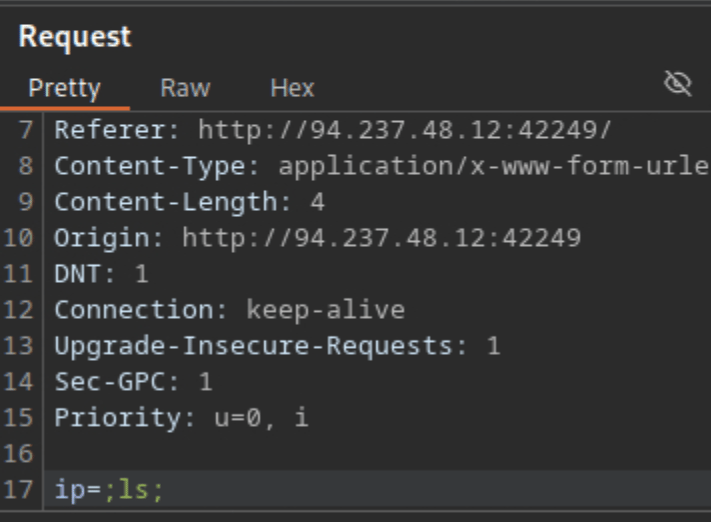
Task: Click the Sec-GPC: 1 header
Action: click(x=133, y=382)
